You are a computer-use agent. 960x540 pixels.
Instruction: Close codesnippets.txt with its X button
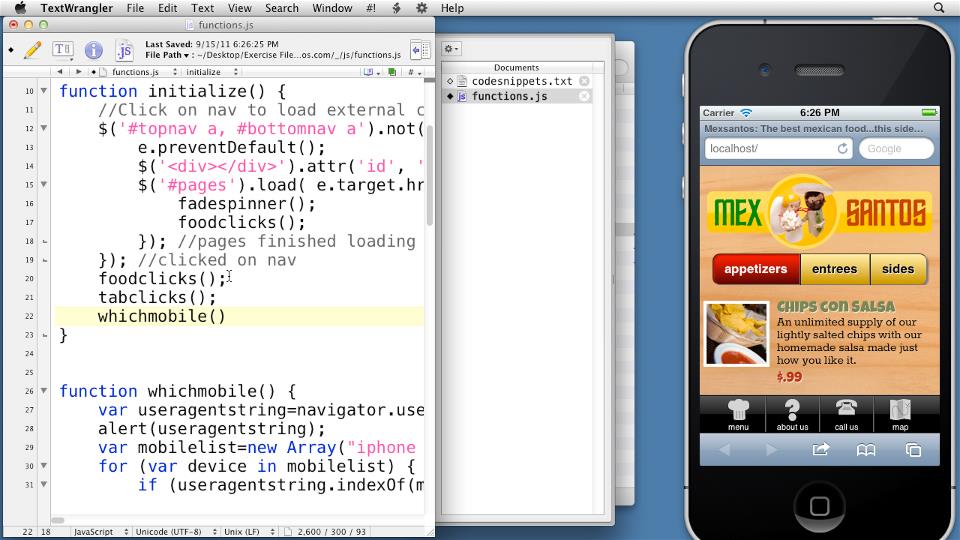coord(584,81)
